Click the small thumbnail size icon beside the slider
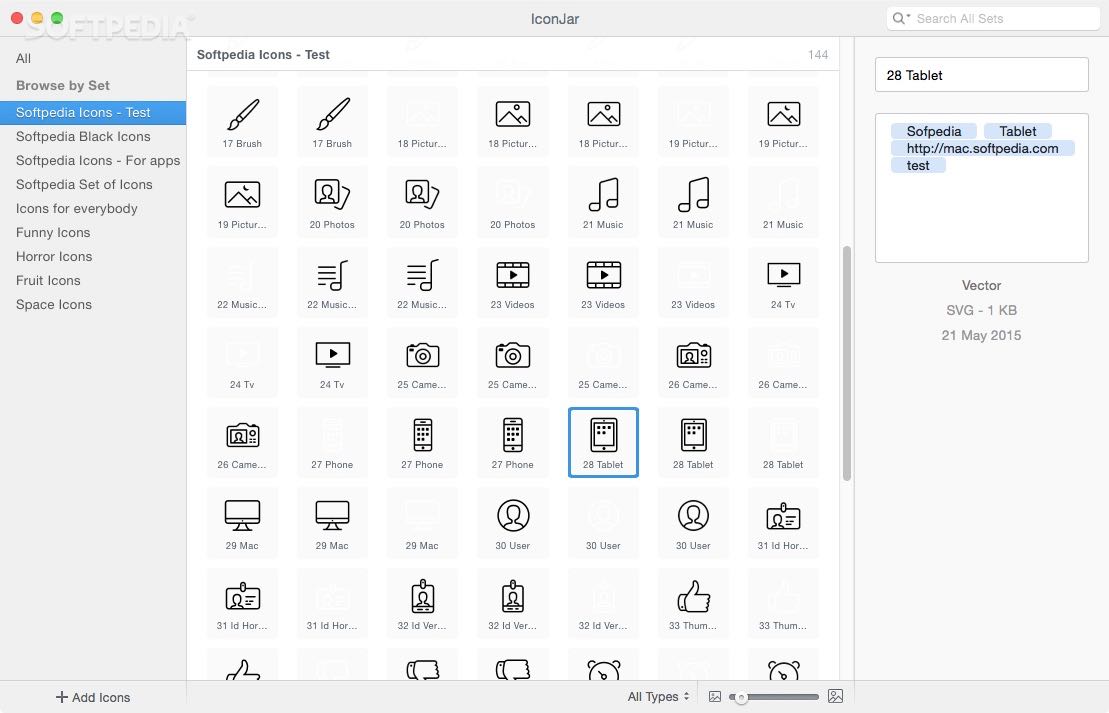This screenshot has width=1109, height=713. coord(714,696)
